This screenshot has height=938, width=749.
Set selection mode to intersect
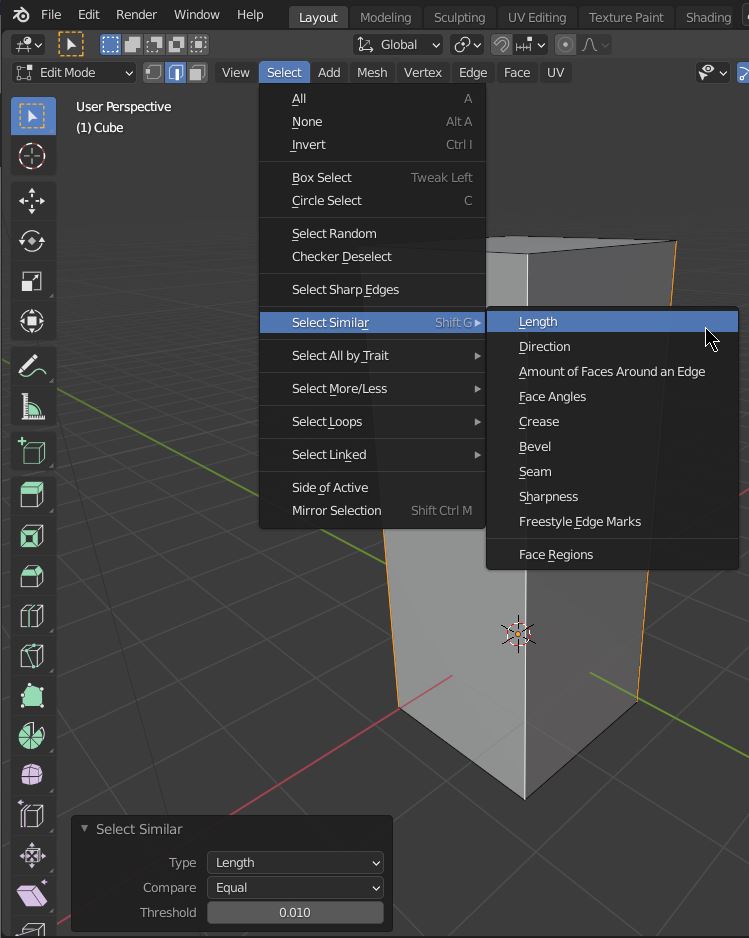pyautogui.click(x=199, y=45)
